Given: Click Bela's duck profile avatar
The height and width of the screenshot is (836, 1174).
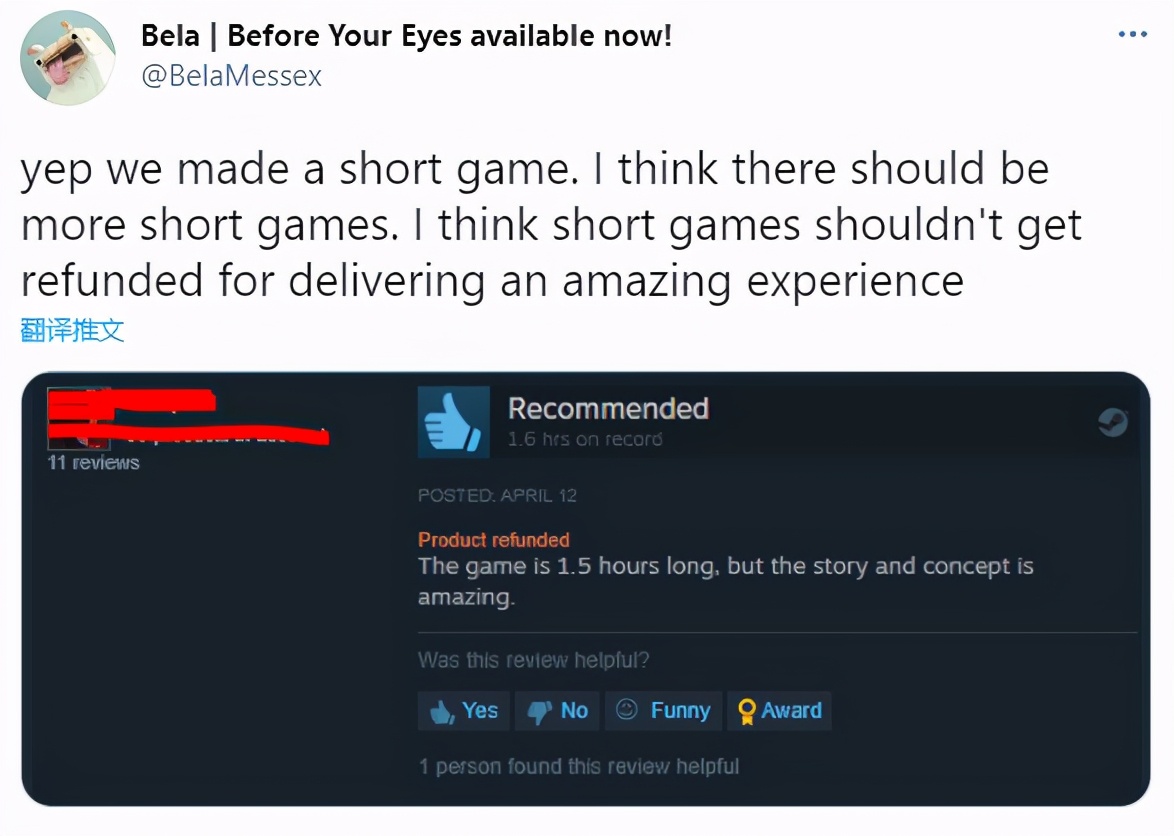Looking at the screenshot, I should [x=65, y=57].
